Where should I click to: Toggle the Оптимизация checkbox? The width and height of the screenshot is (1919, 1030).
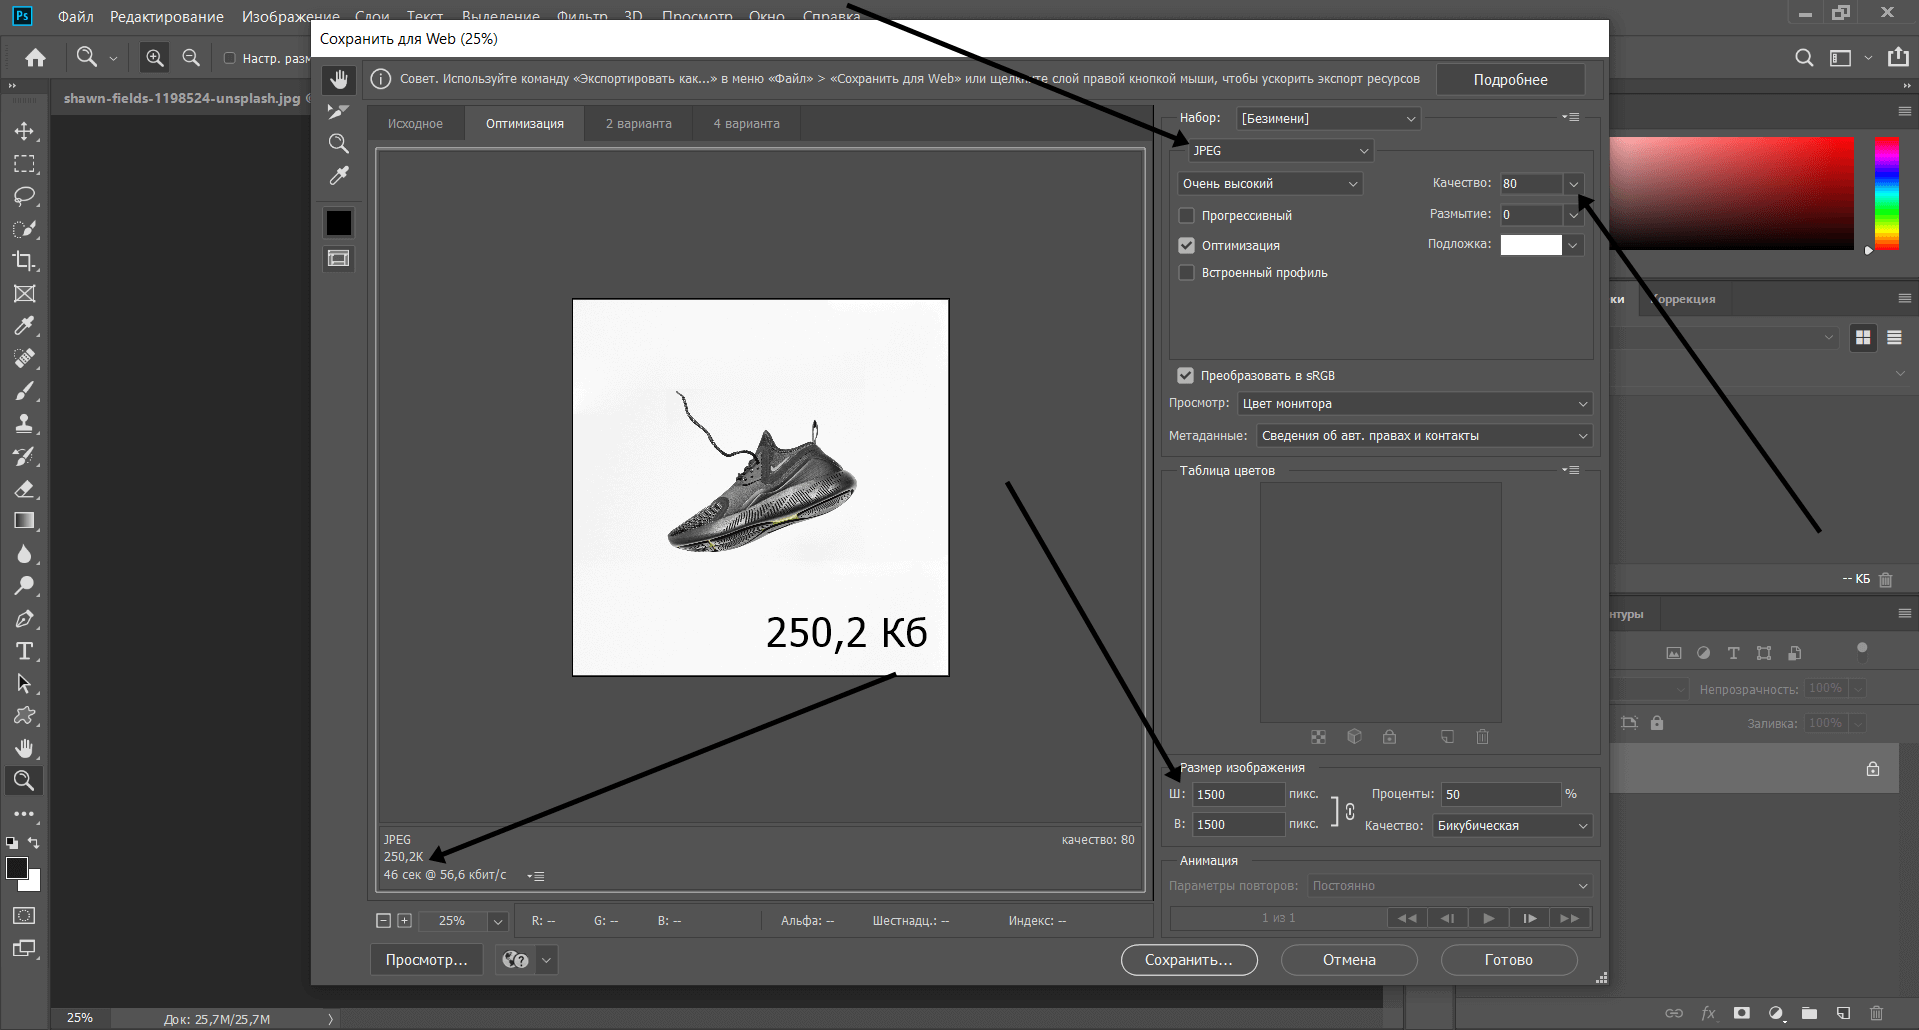pos(1187,245)
